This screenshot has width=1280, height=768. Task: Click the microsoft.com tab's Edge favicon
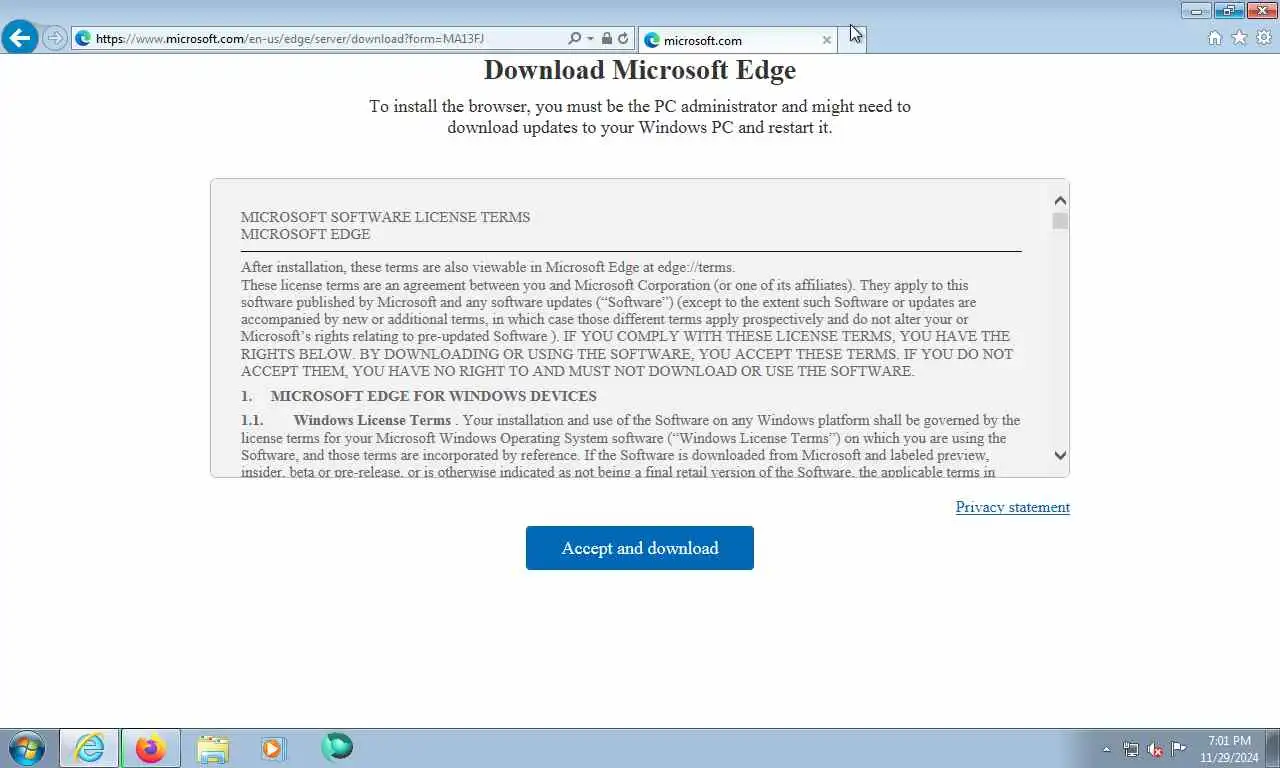coord(652,40)
